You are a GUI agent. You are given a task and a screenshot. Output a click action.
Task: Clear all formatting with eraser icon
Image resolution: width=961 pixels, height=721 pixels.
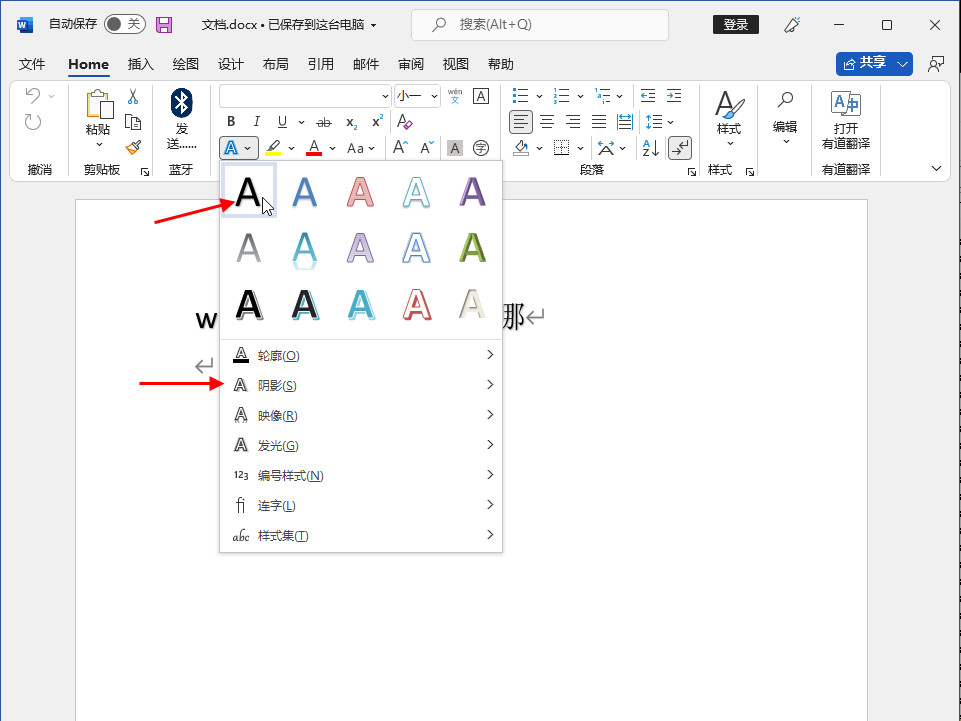click(x=405, y=121)
